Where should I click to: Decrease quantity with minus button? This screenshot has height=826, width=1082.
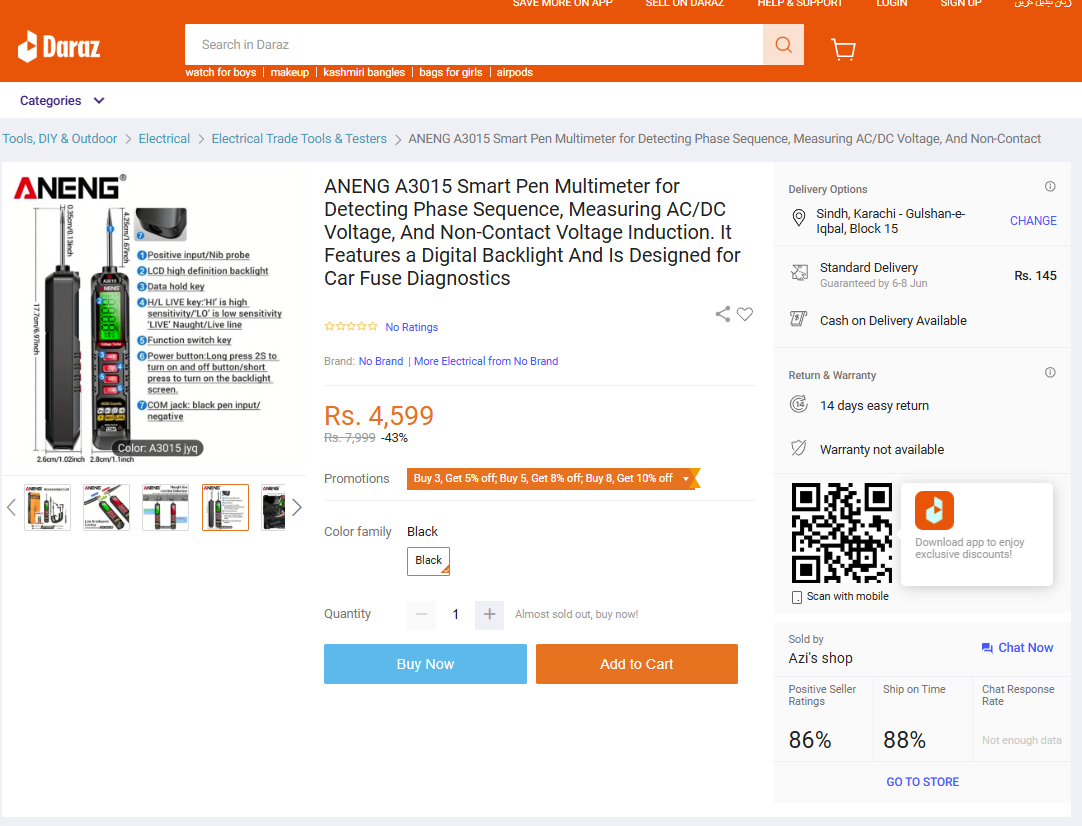[422, 614]
